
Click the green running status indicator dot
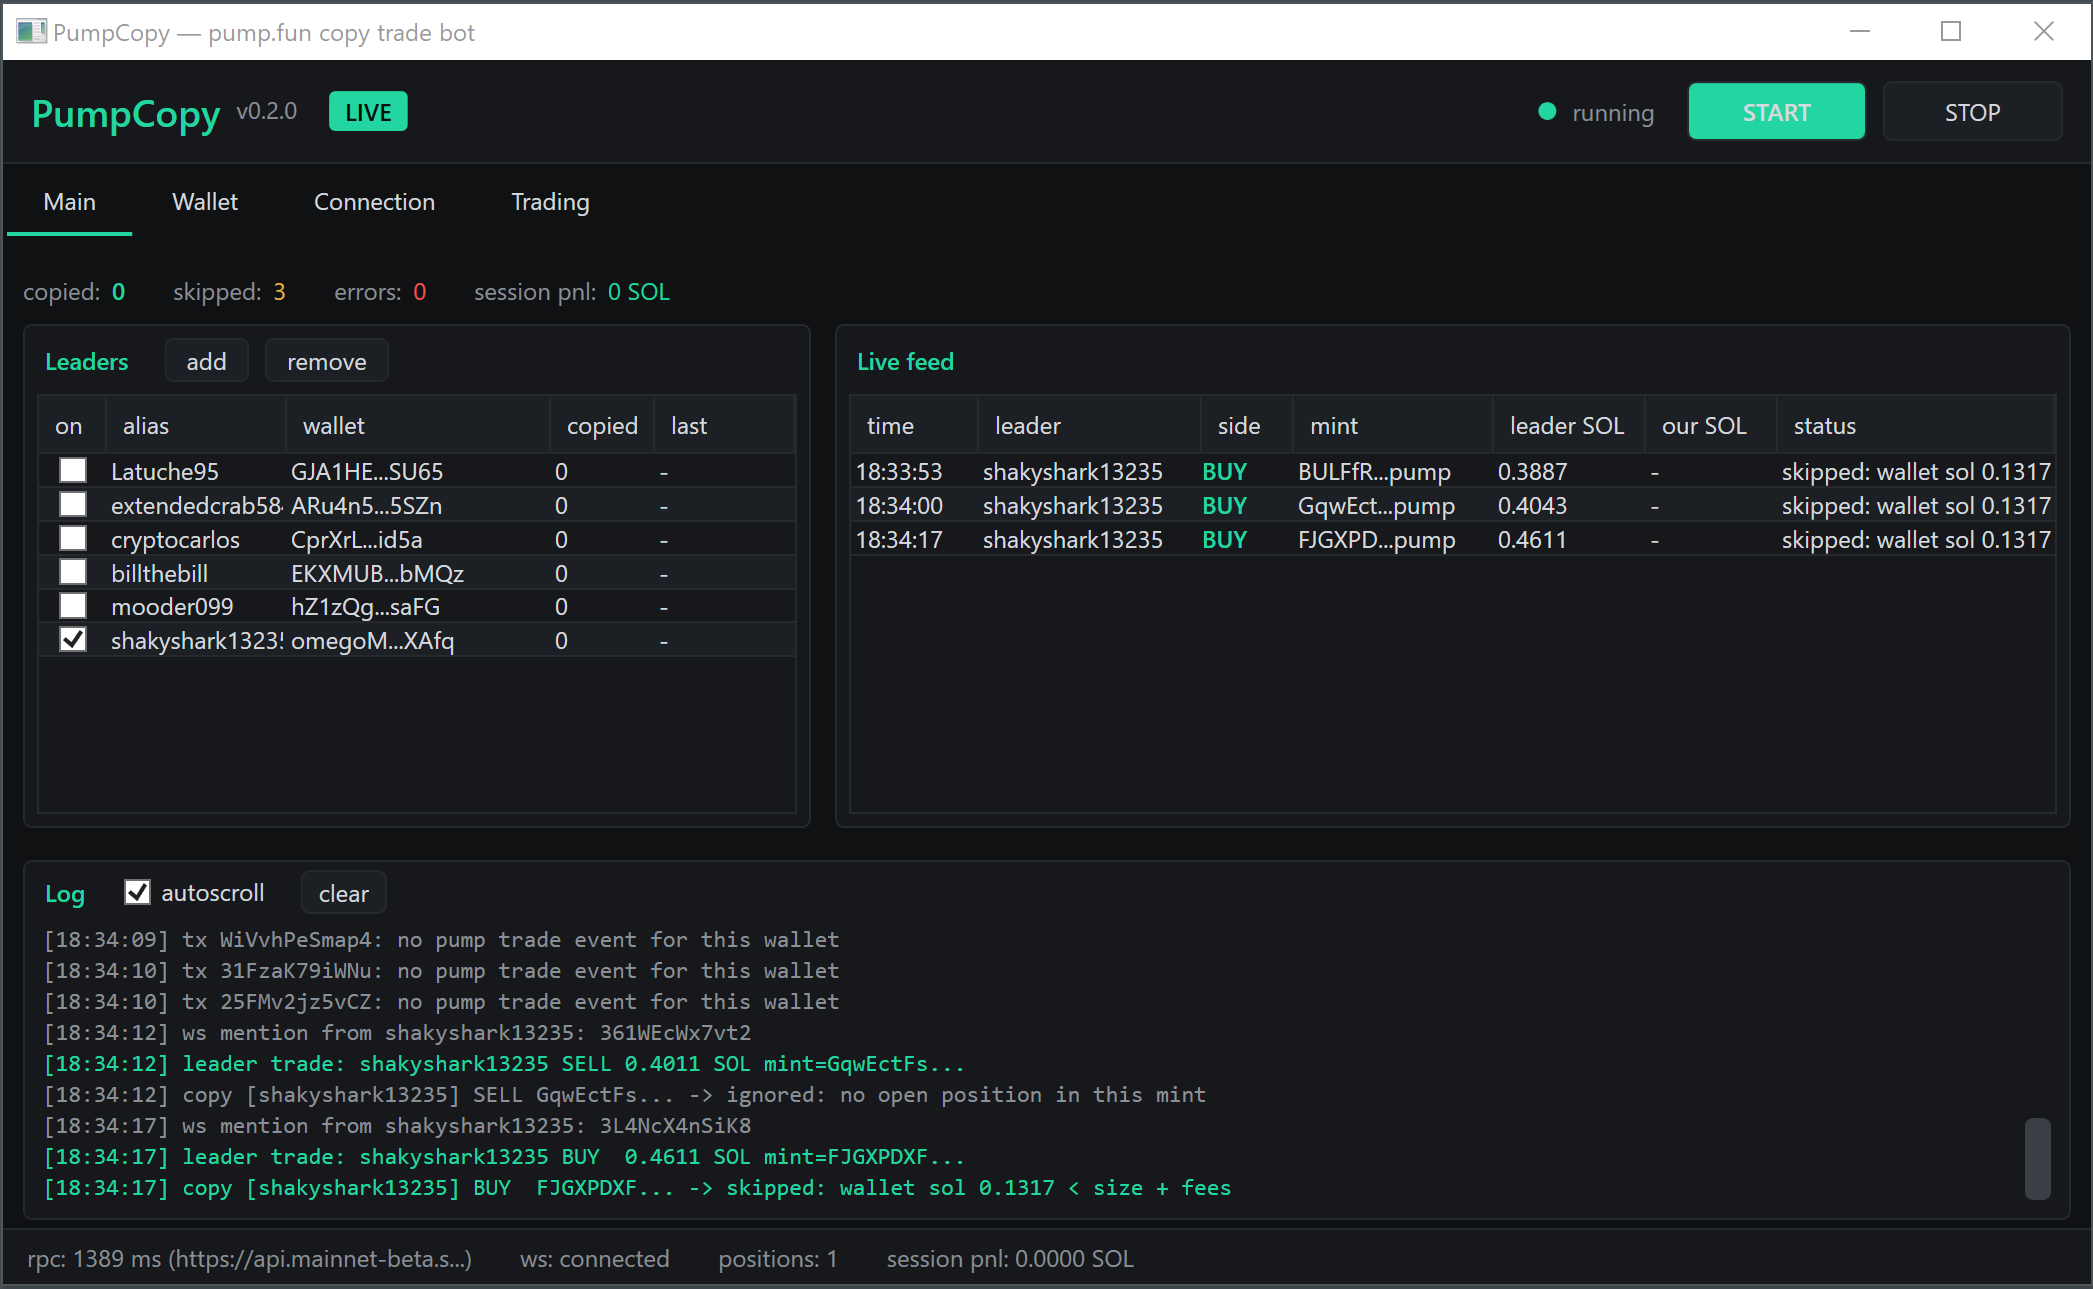coord(1547,112)
